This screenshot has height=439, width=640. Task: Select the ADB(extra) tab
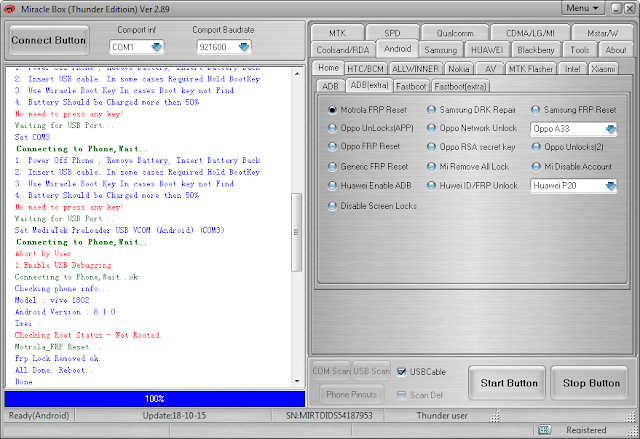369,85
